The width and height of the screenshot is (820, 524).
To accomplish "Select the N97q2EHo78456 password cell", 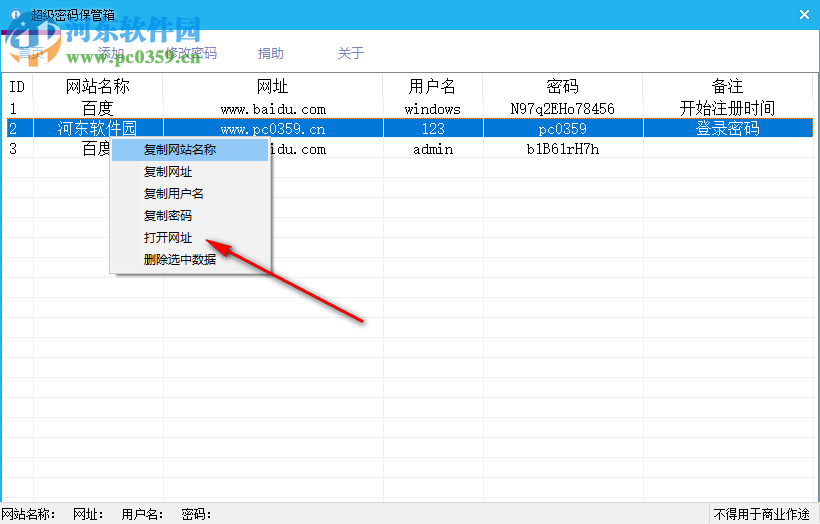I will coord(563,109).
